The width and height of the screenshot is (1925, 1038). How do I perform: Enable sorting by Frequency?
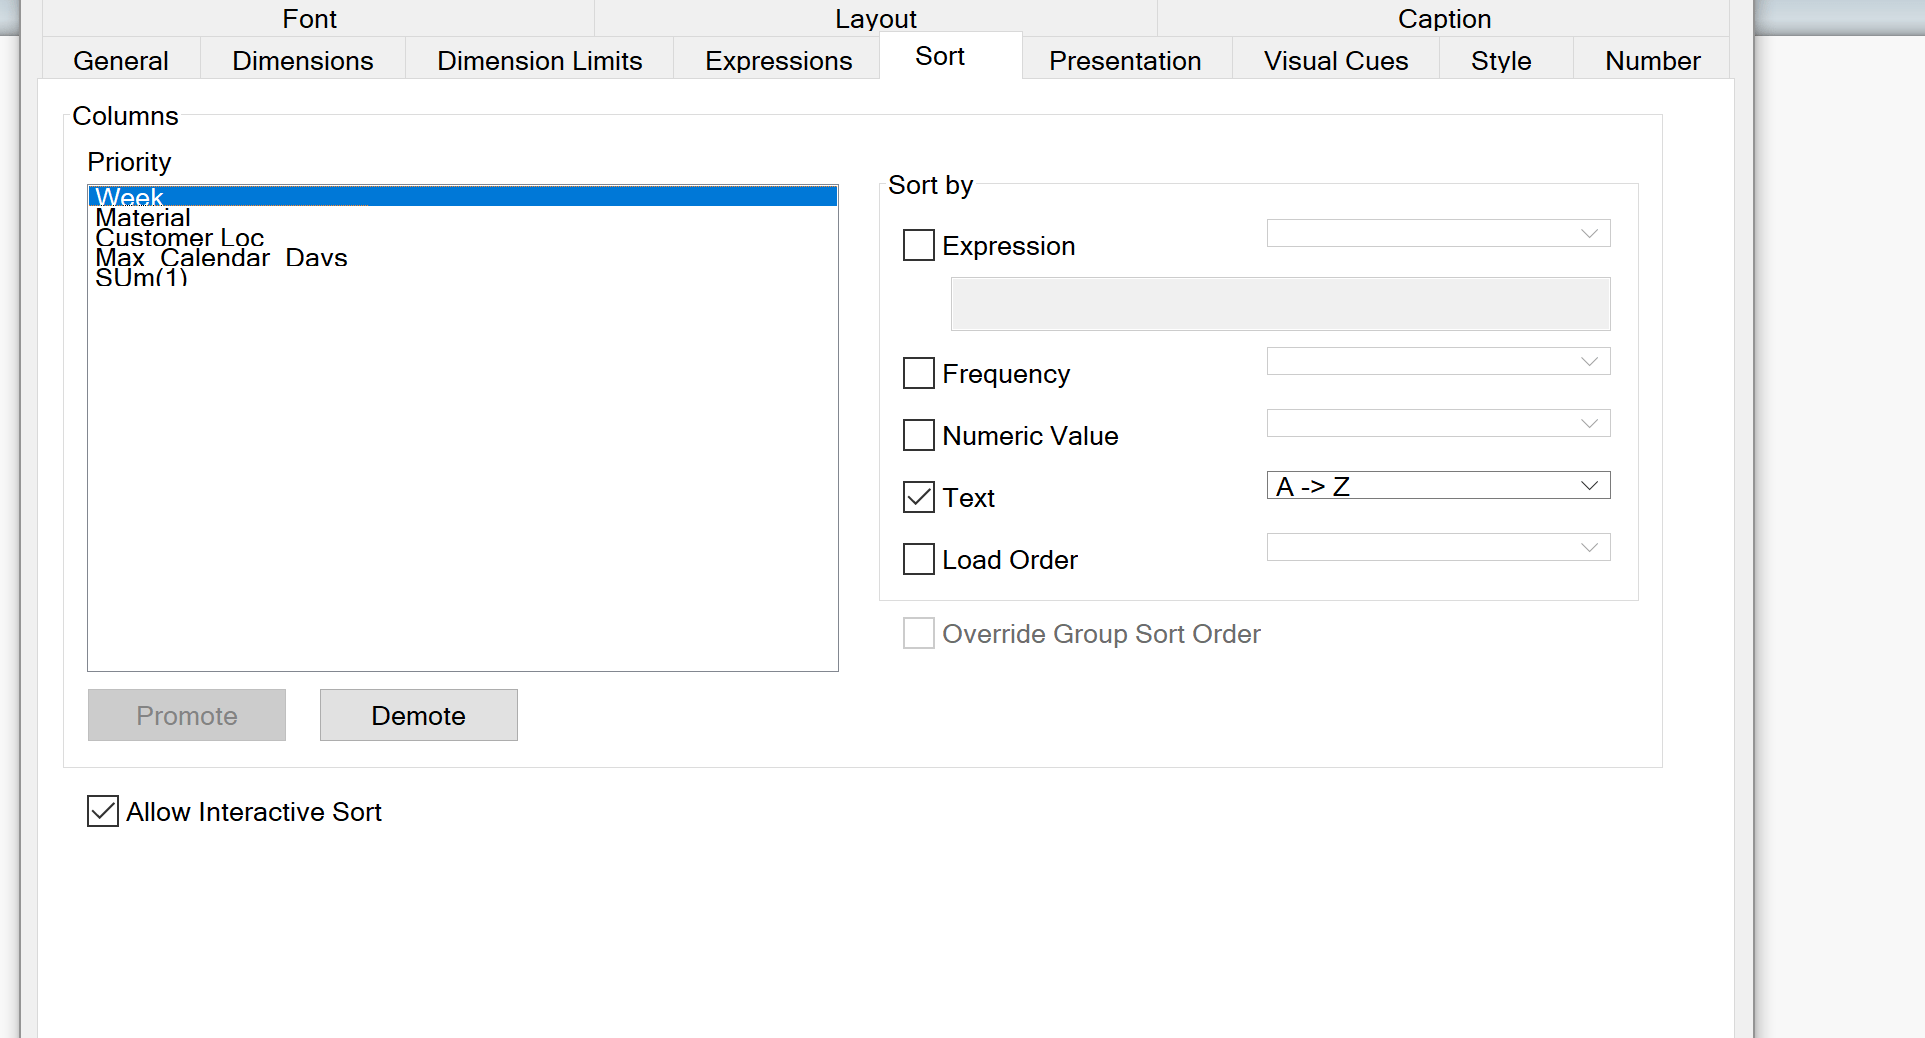point(917,373)
